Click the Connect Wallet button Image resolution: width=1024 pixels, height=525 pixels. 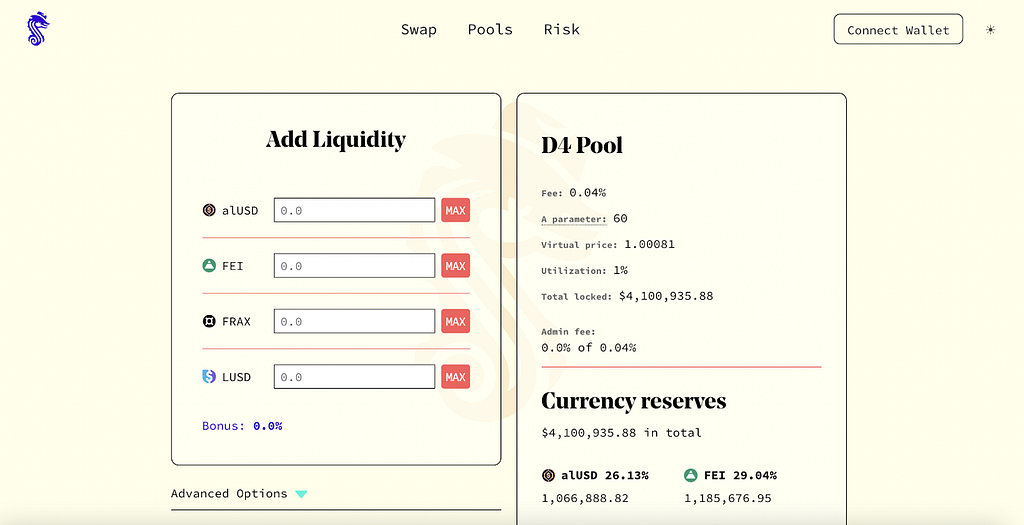pyautogui.click(x=898, y=29)
